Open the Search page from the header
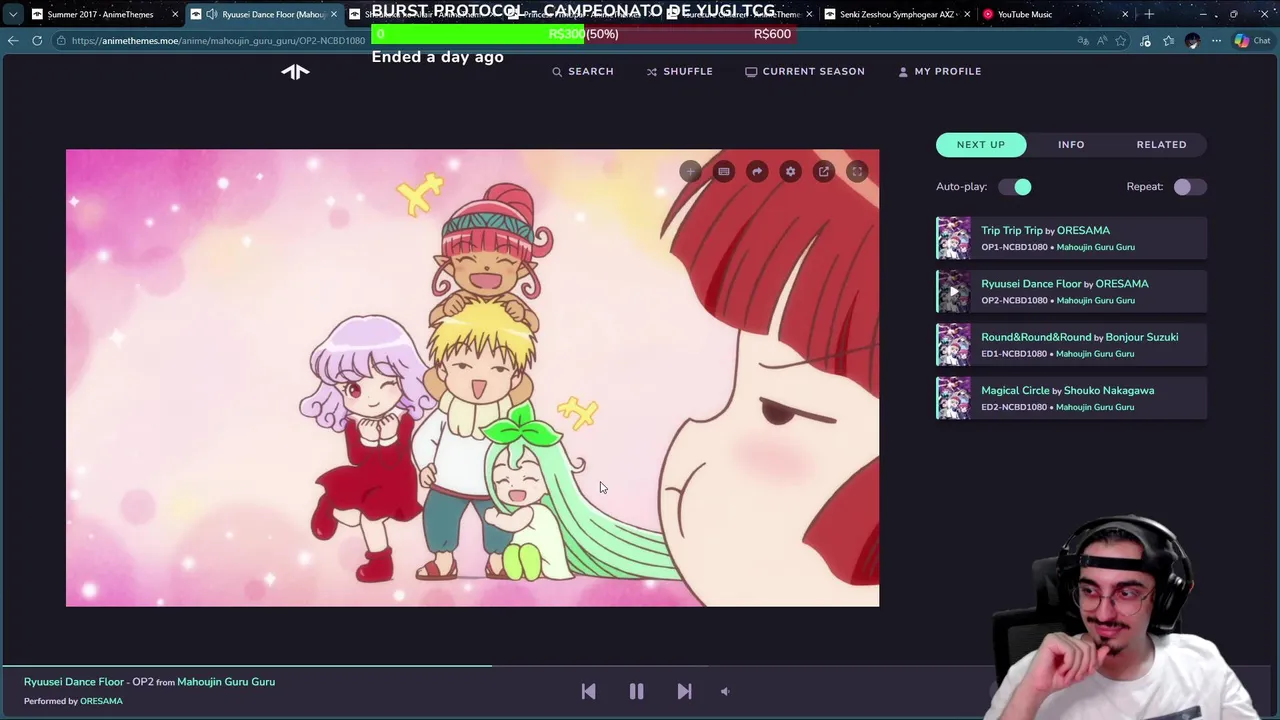 pos(583,71)
